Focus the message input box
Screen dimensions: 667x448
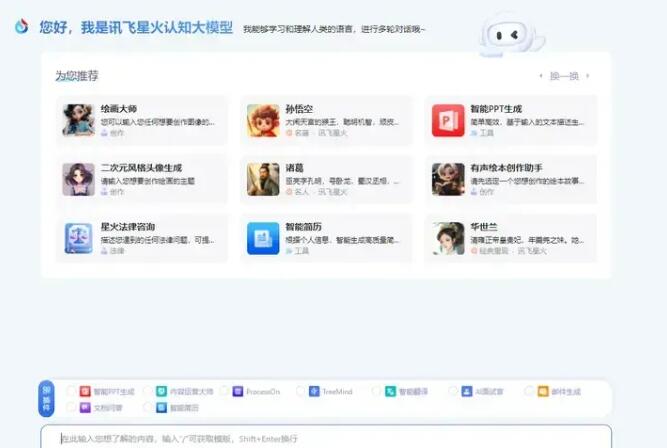pos(326,437)
